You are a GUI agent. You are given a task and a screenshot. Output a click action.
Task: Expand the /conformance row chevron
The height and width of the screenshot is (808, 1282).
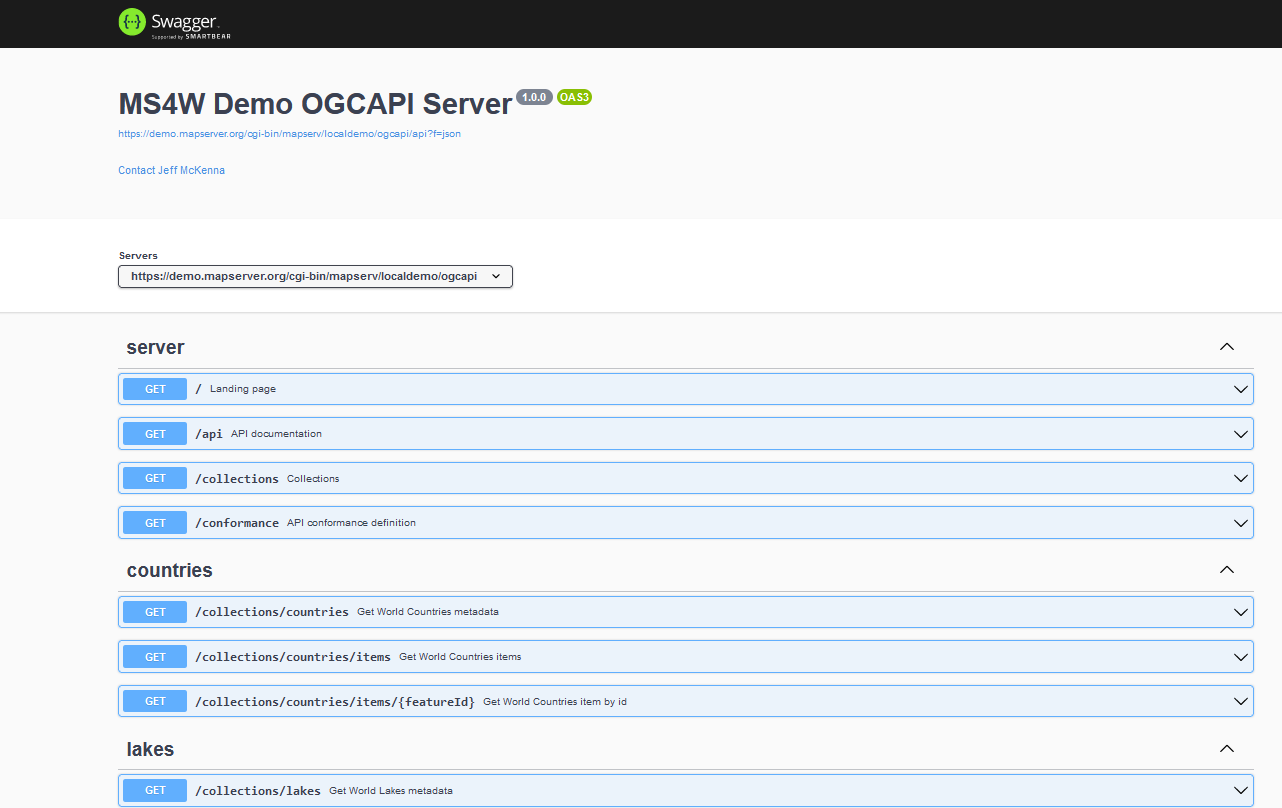(x=1241, y=523)
